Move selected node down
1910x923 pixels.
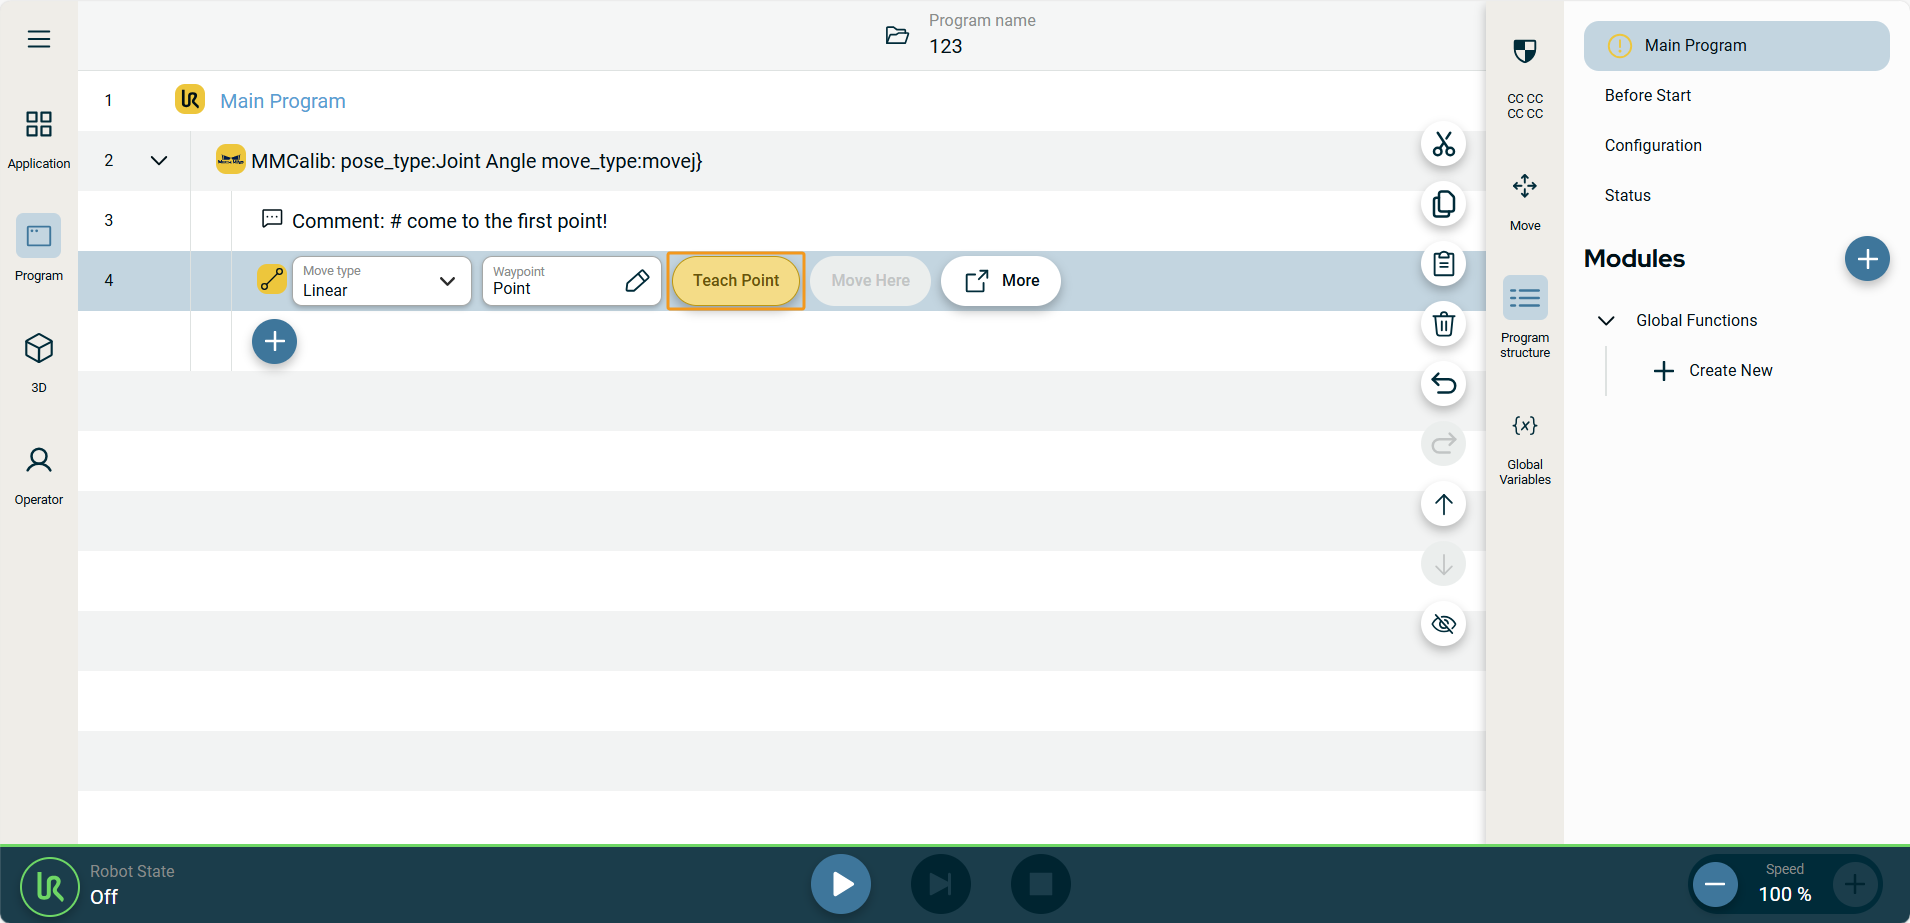coord(1444,564)
